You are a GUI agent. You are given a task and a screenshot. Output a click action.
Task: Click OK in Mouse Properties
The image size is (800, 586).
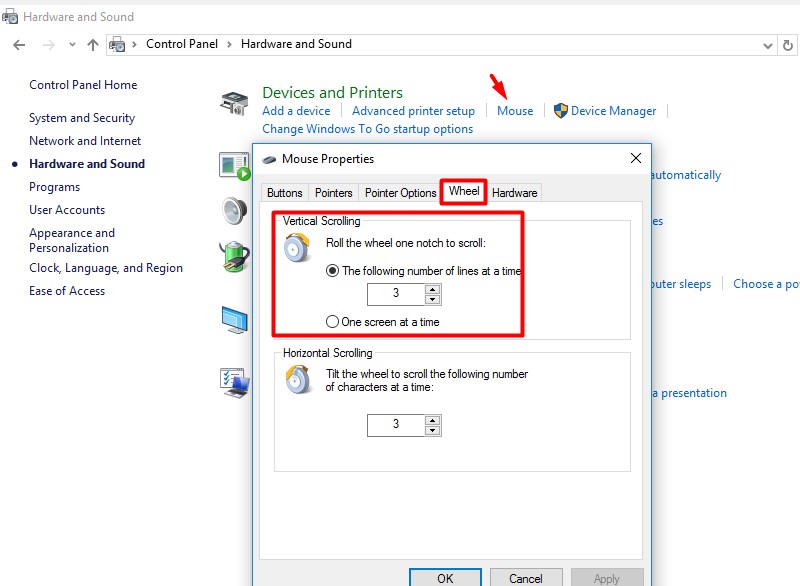click(445, 578)
